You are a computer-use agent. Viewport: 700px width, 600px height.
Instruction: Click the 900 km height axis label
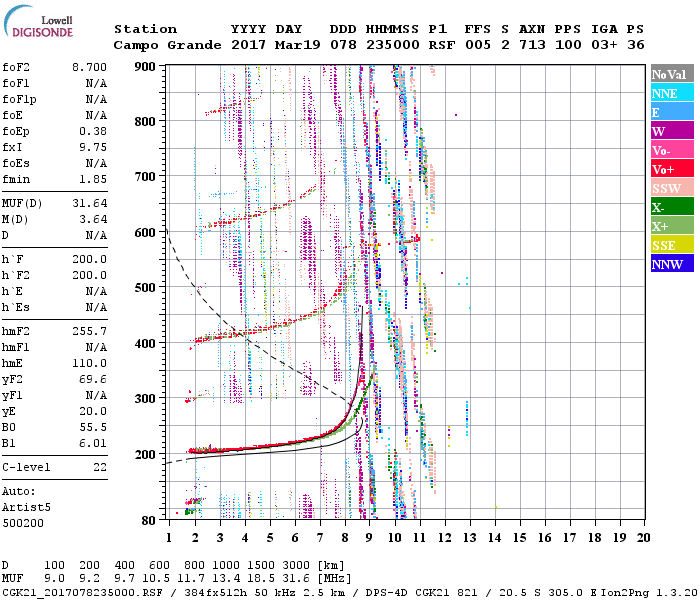pyautogui.click(x=145, y=67)
